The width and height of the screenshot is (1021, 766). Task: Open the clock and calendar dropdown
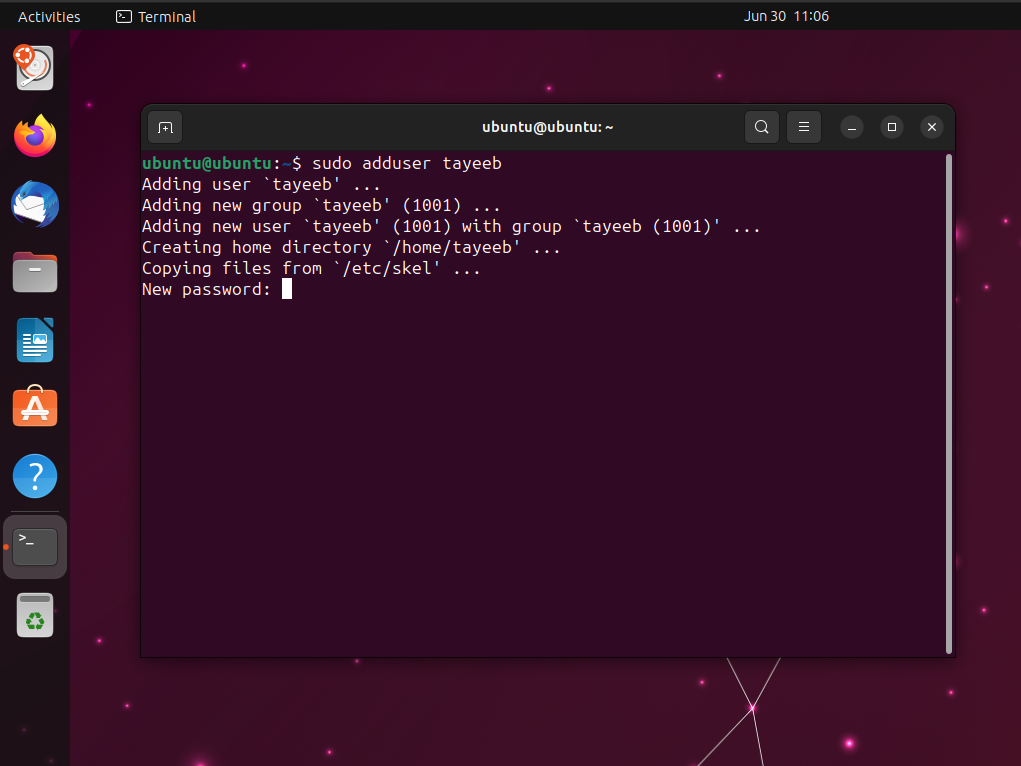pos(787,16)
